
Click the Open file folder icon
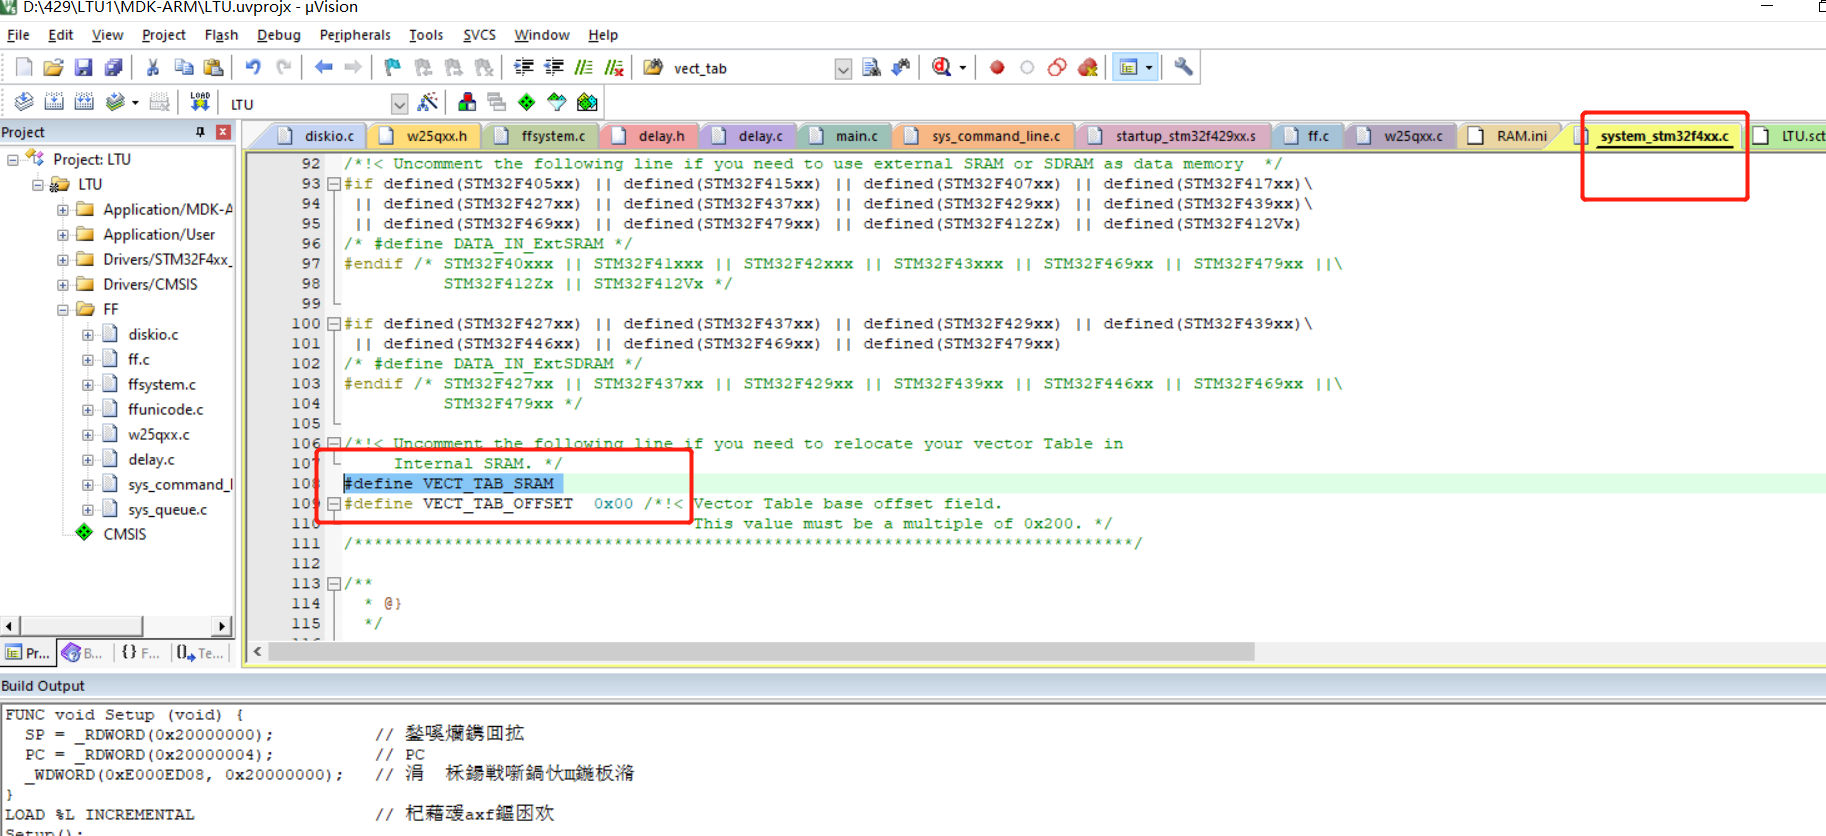coord(54,67)
